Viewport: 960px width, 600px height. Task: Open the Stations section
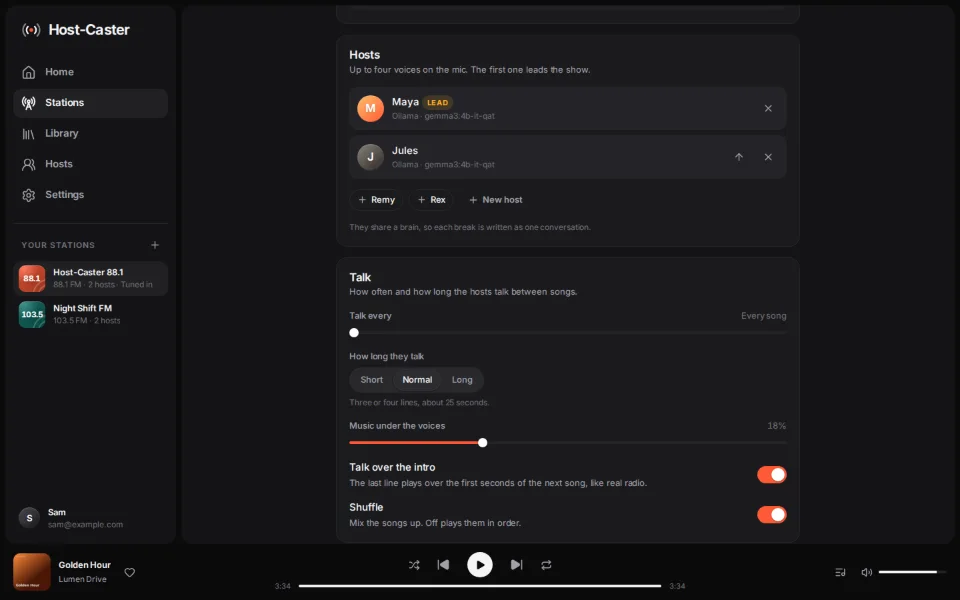(x=91, y=103)
